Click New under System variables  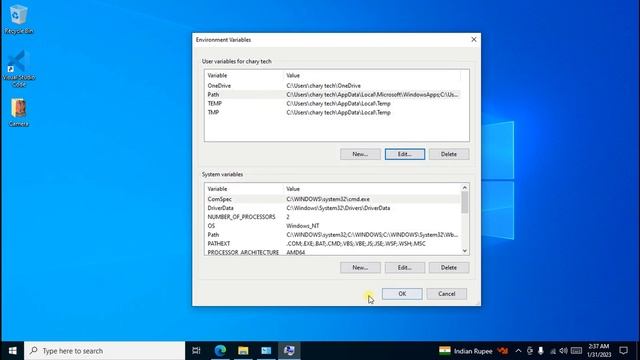coord(360,268)
